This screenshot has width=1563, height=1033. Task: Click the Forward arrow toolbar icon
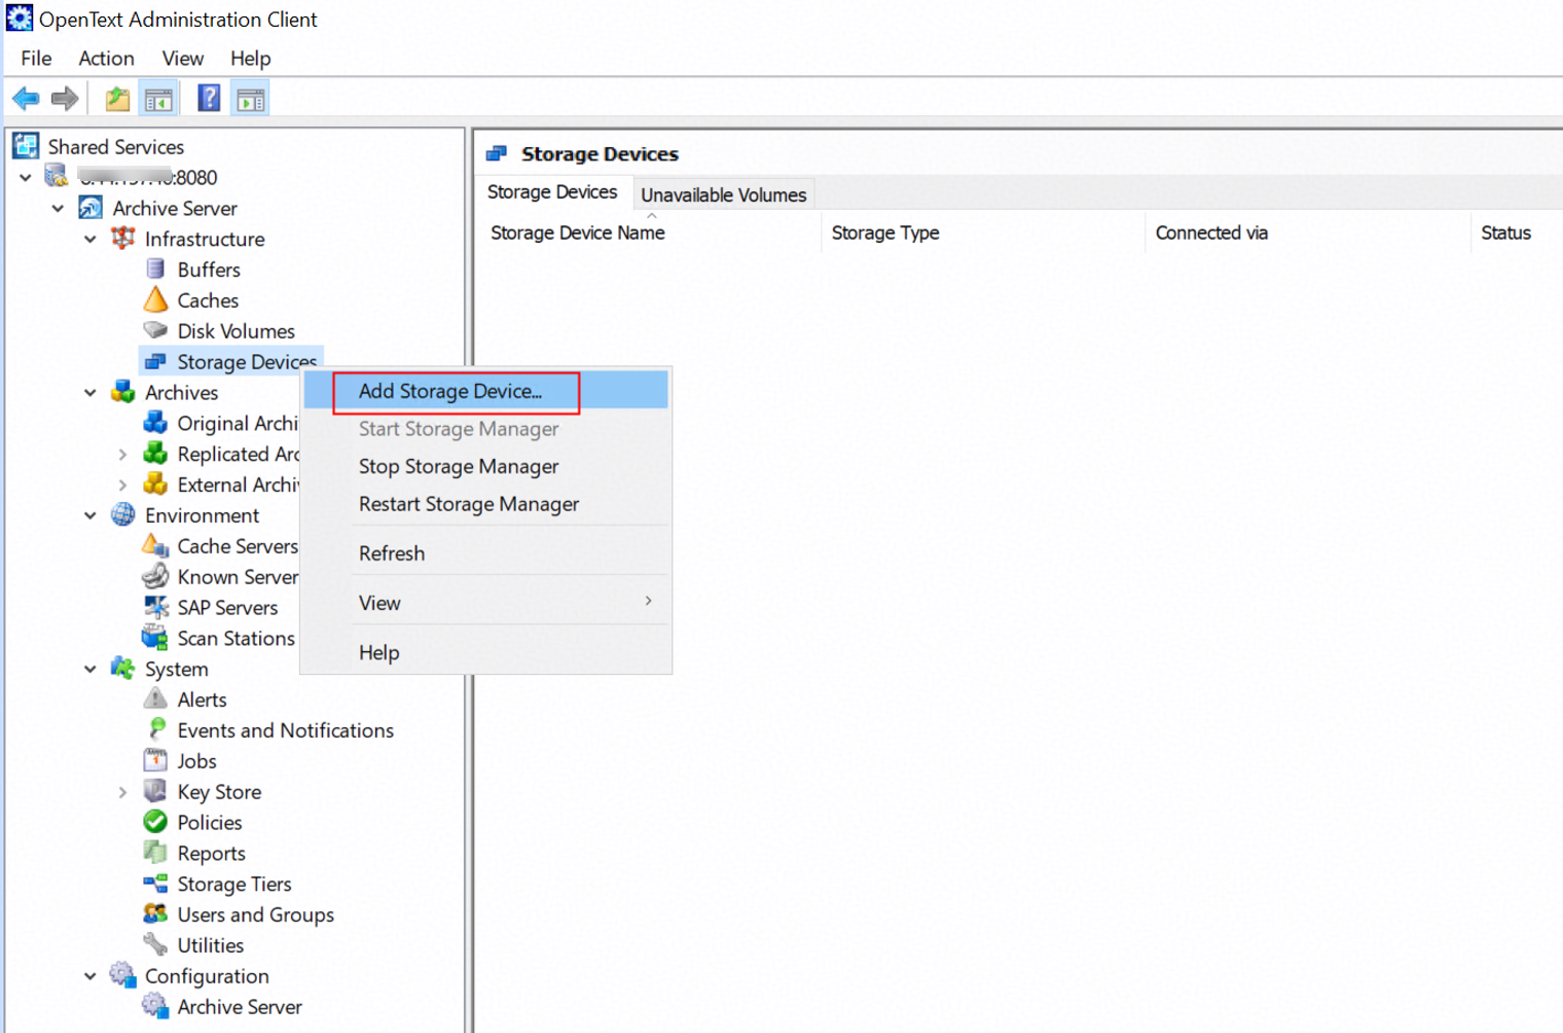65,98
